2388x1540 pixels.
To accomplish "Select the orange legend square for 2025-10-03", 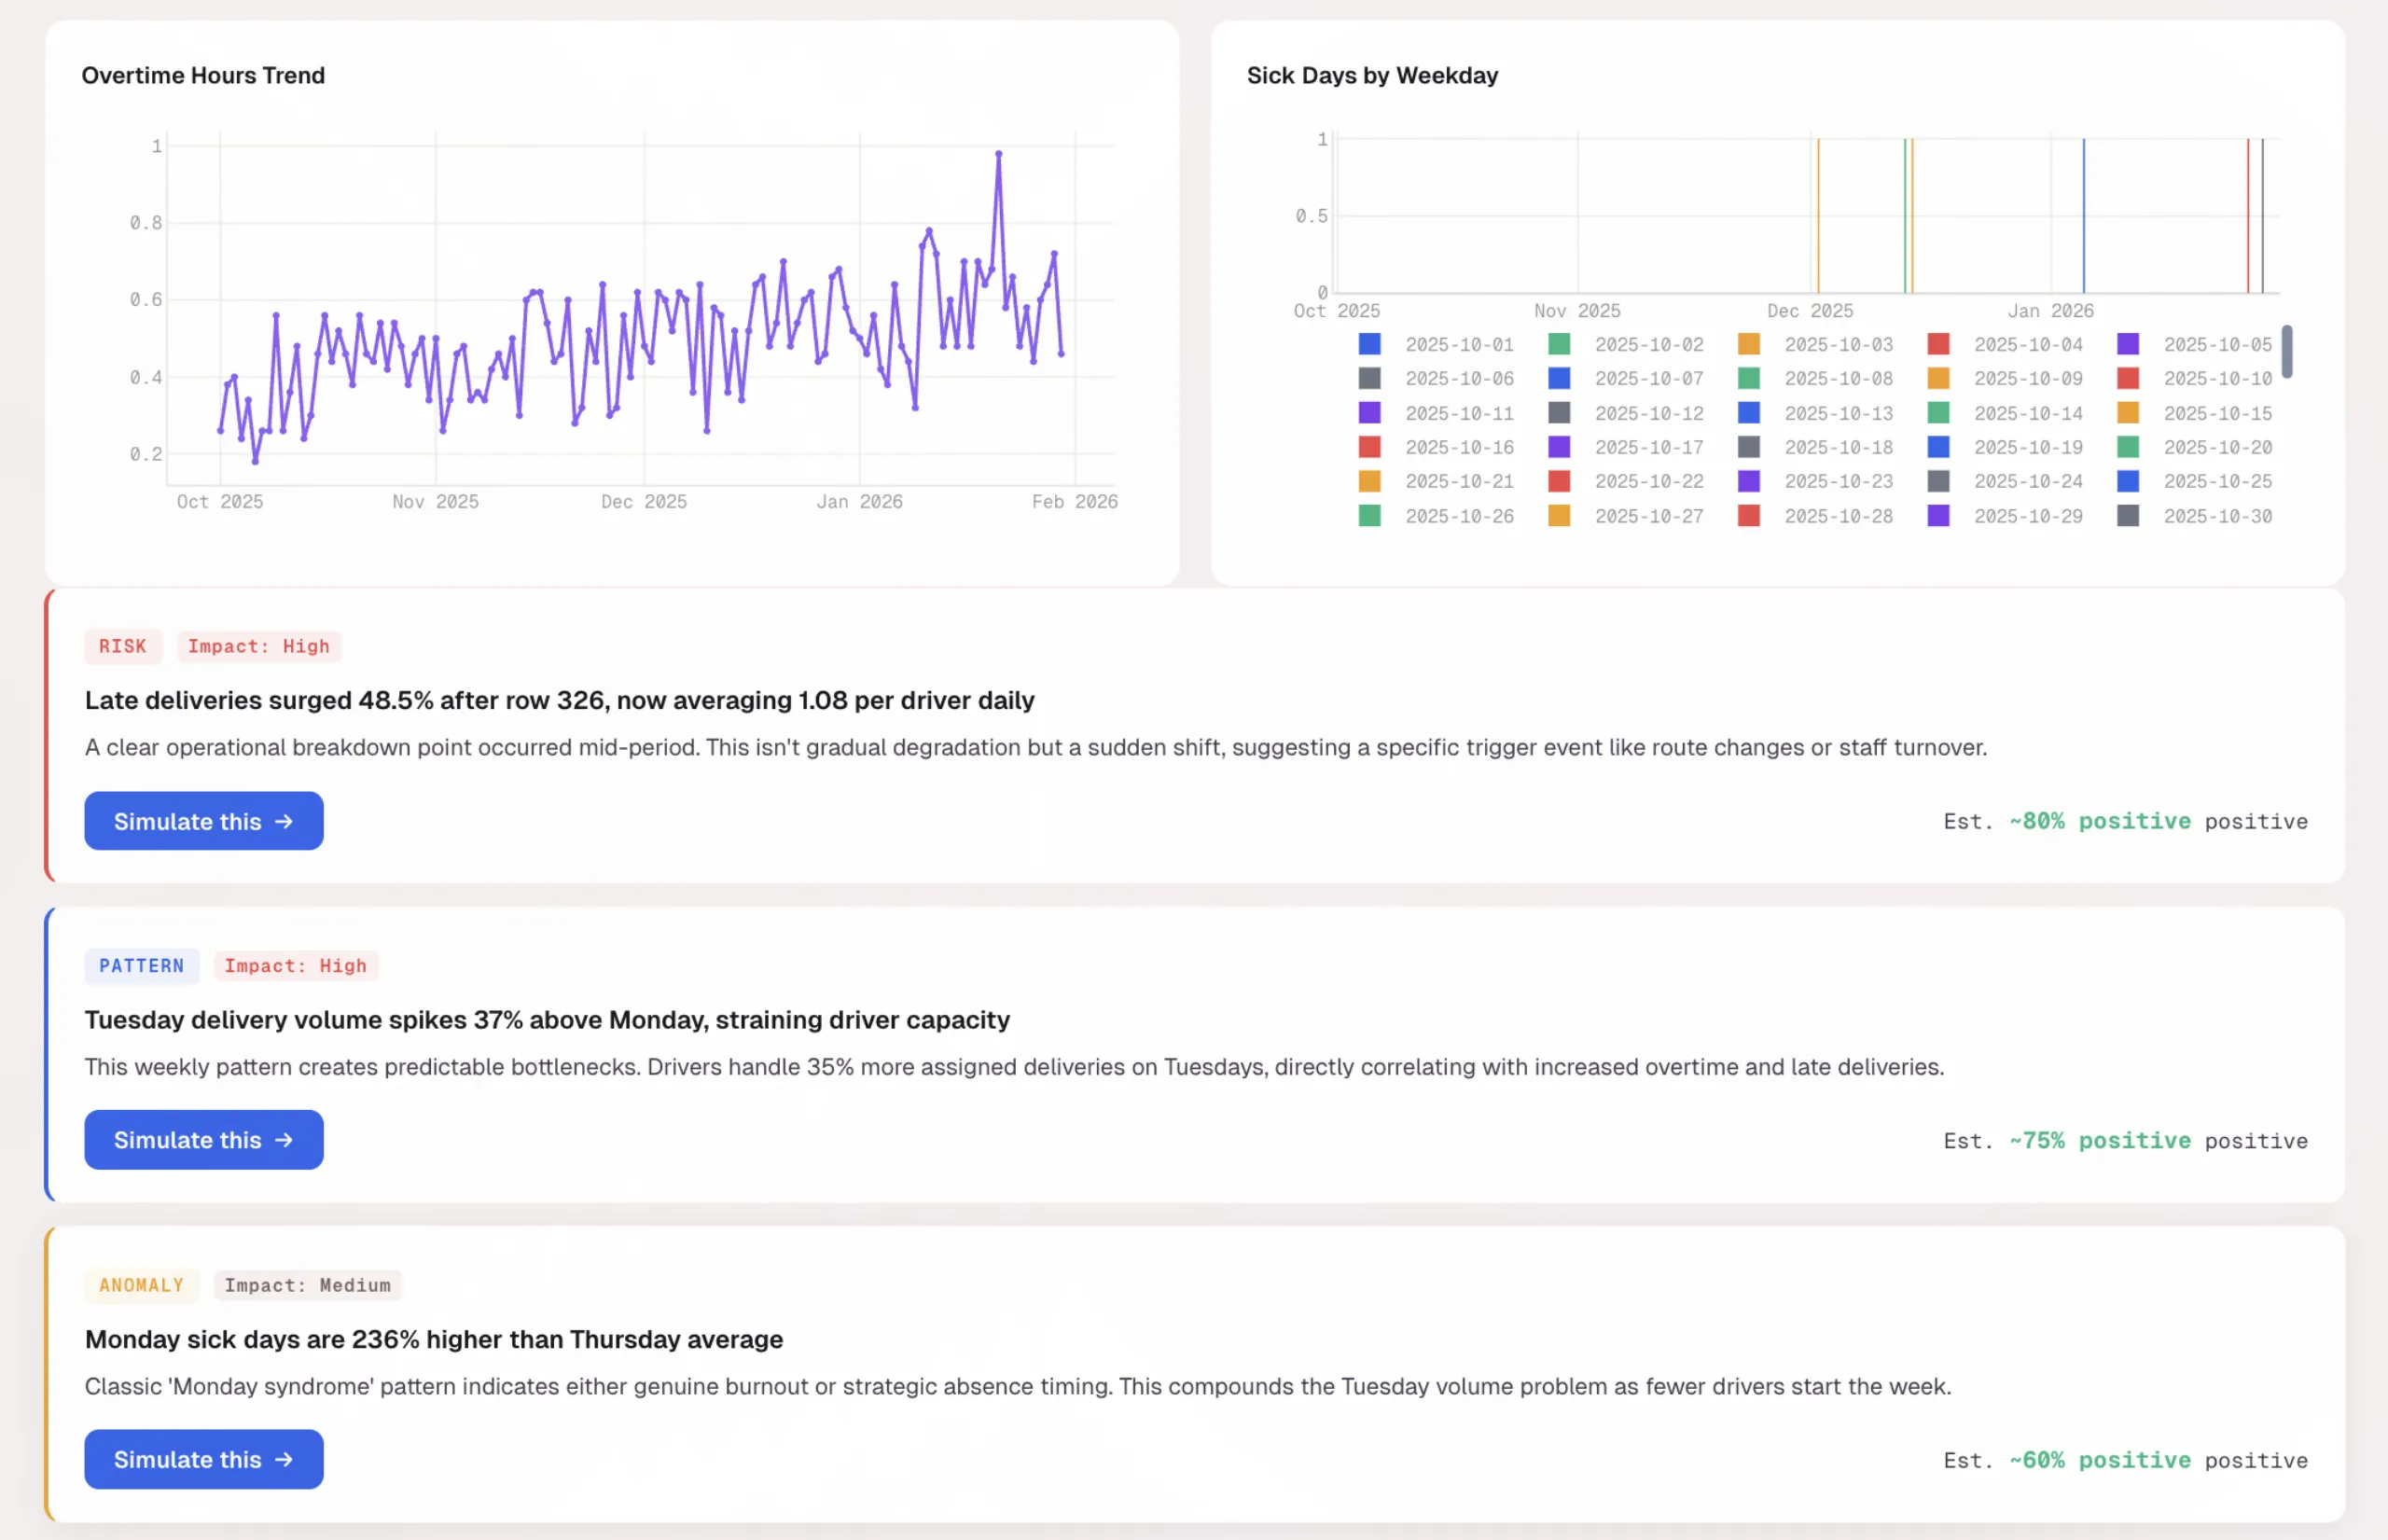I will click(x=1748, y=344).
